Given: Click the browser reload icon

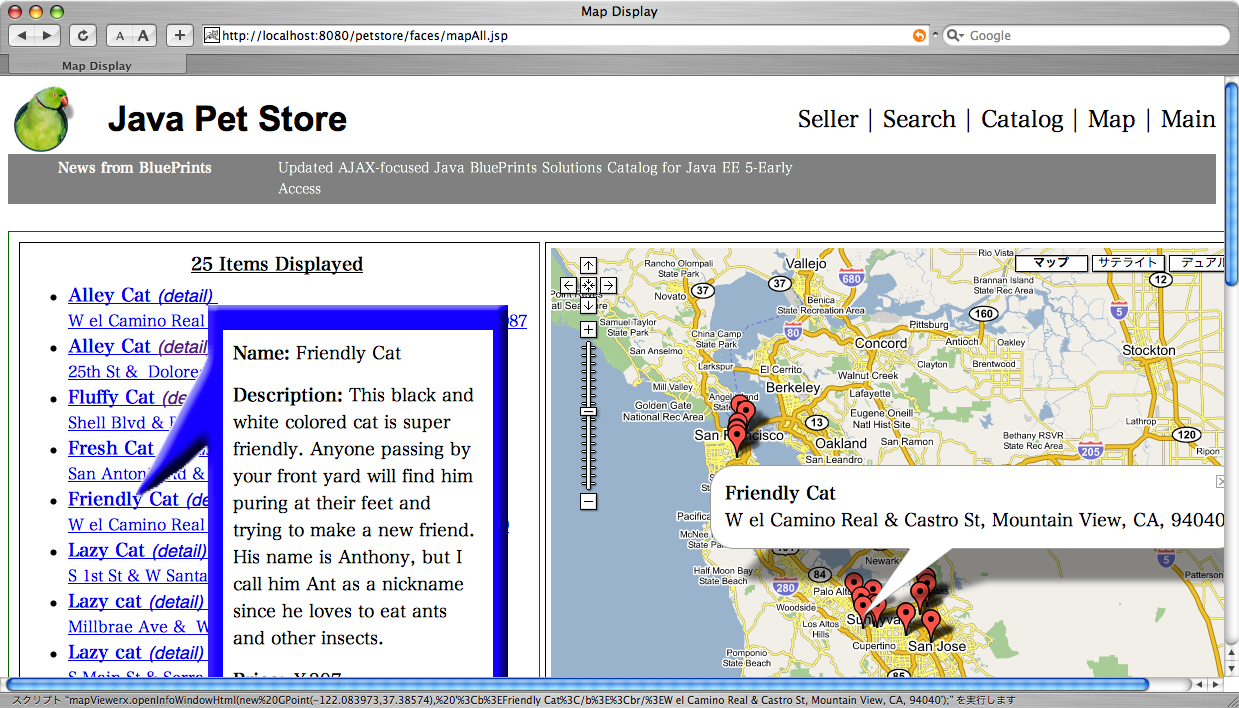Looking at the screenshot, I should [x=83, y=35].
